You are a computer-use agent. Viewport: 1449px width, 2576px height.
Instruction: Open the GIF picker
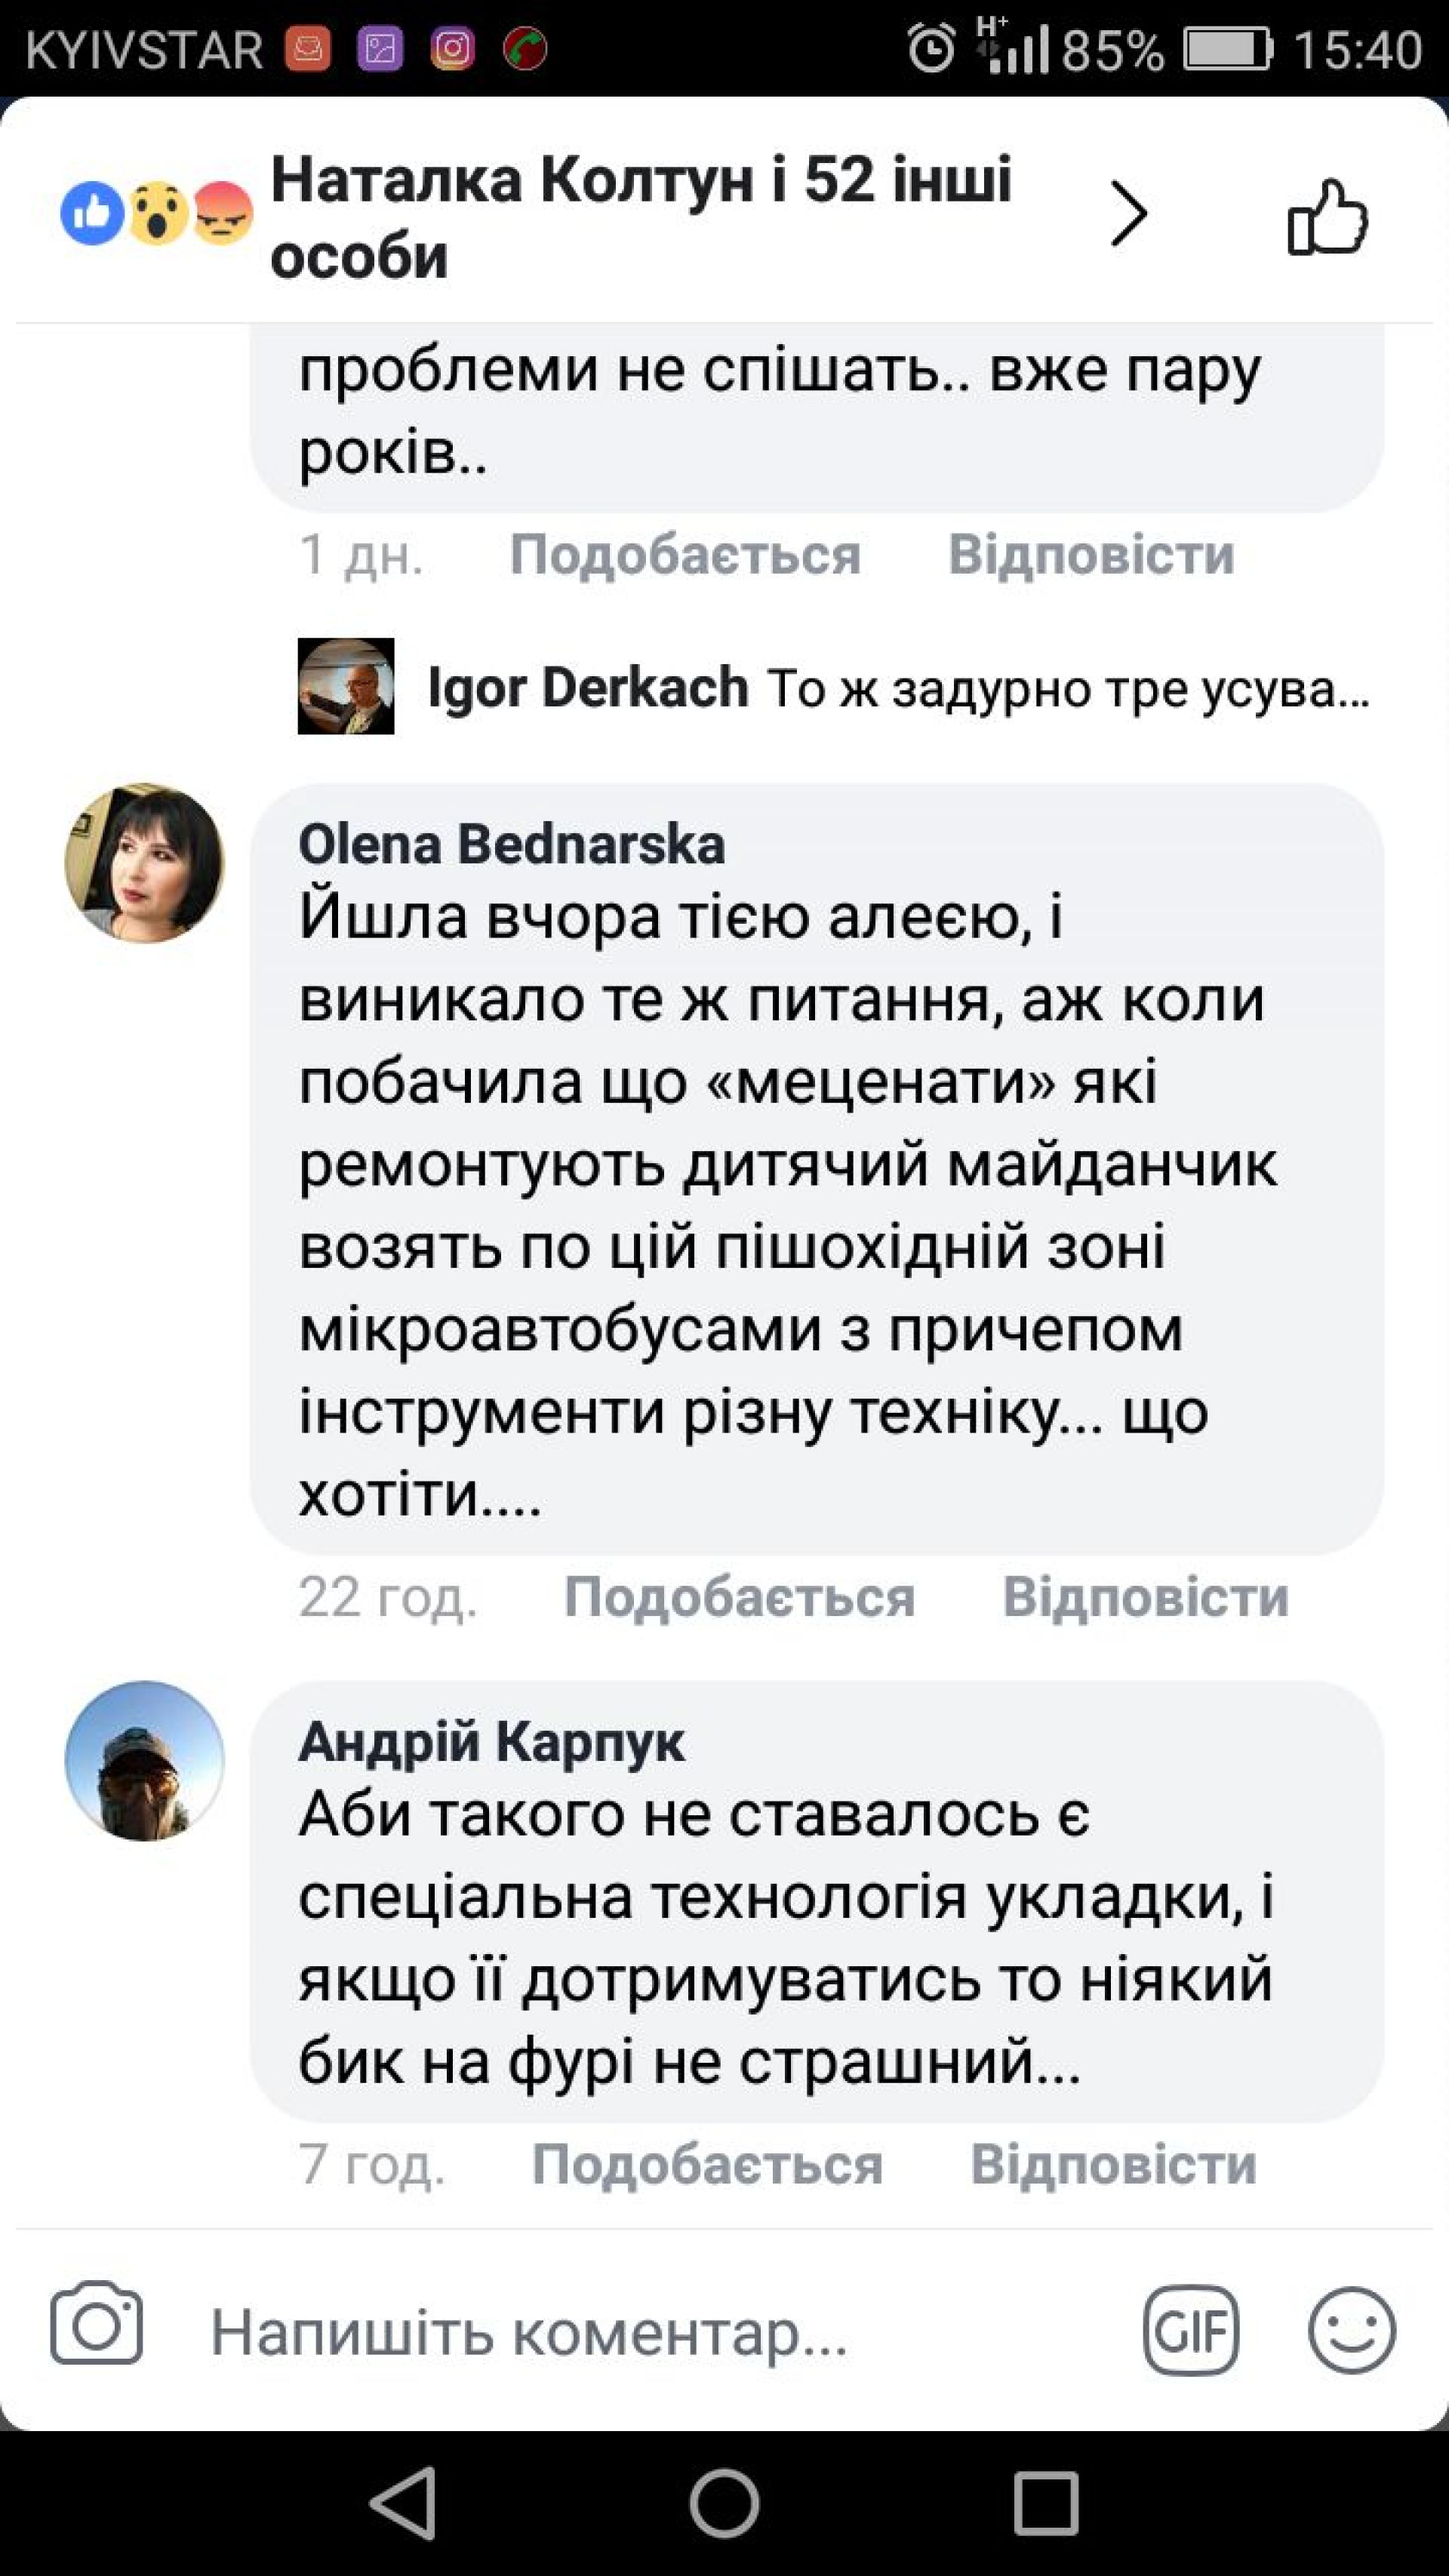(x=1190, y=2331)
